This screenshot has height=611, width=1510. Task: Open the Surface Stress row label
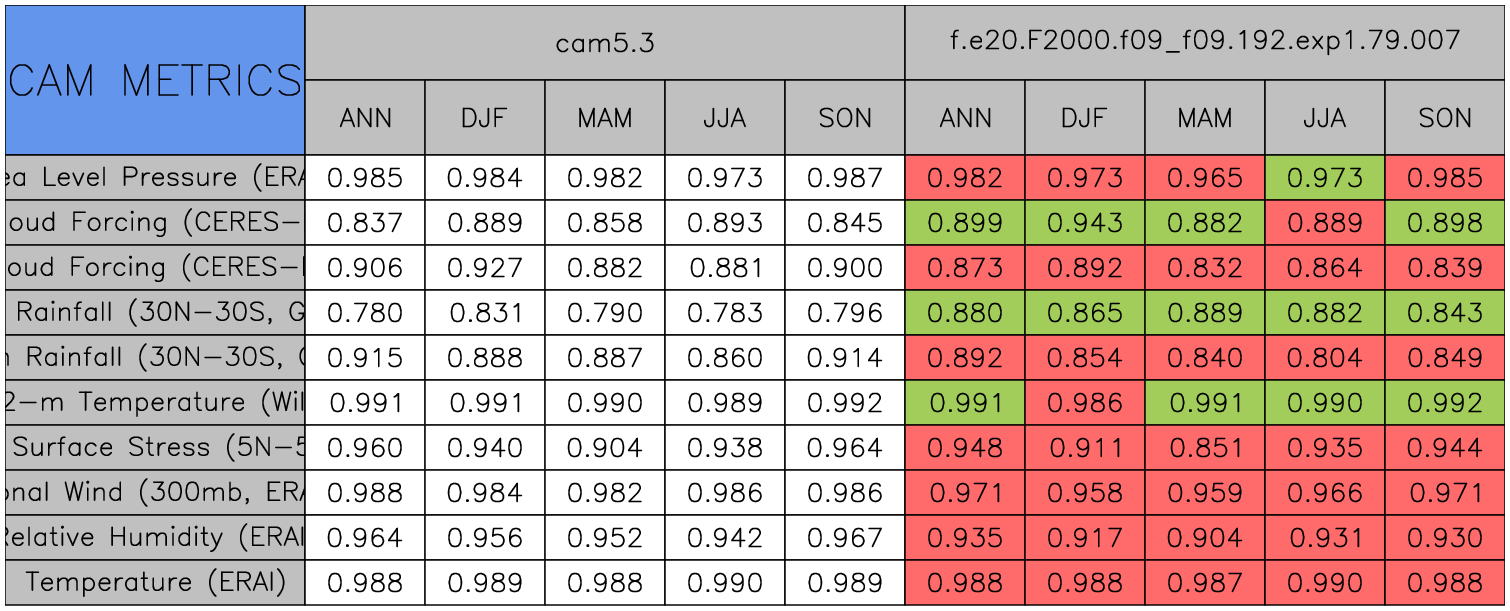(x=155, y=448)
